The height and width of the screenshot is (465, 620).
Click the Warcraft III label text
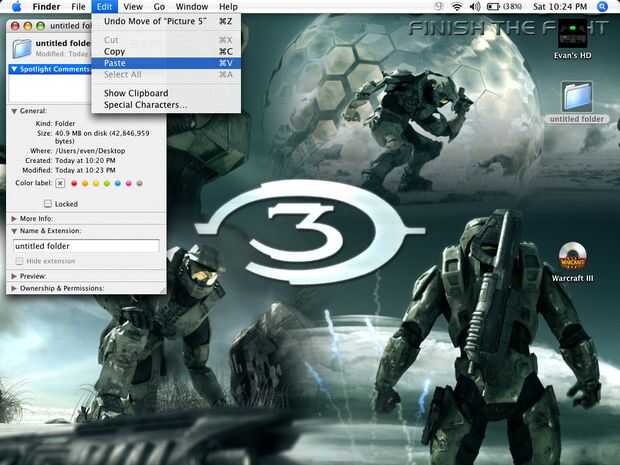pos(572,278)
